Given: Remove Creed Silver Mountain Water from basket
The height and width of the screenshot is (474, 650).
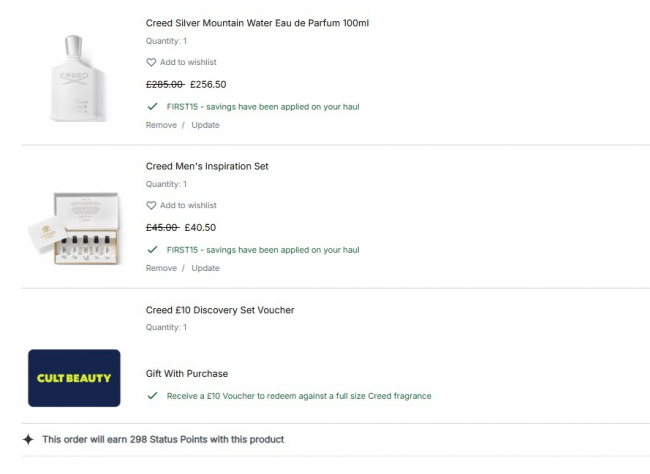Looking at the screenshot, I should point(161,125).
